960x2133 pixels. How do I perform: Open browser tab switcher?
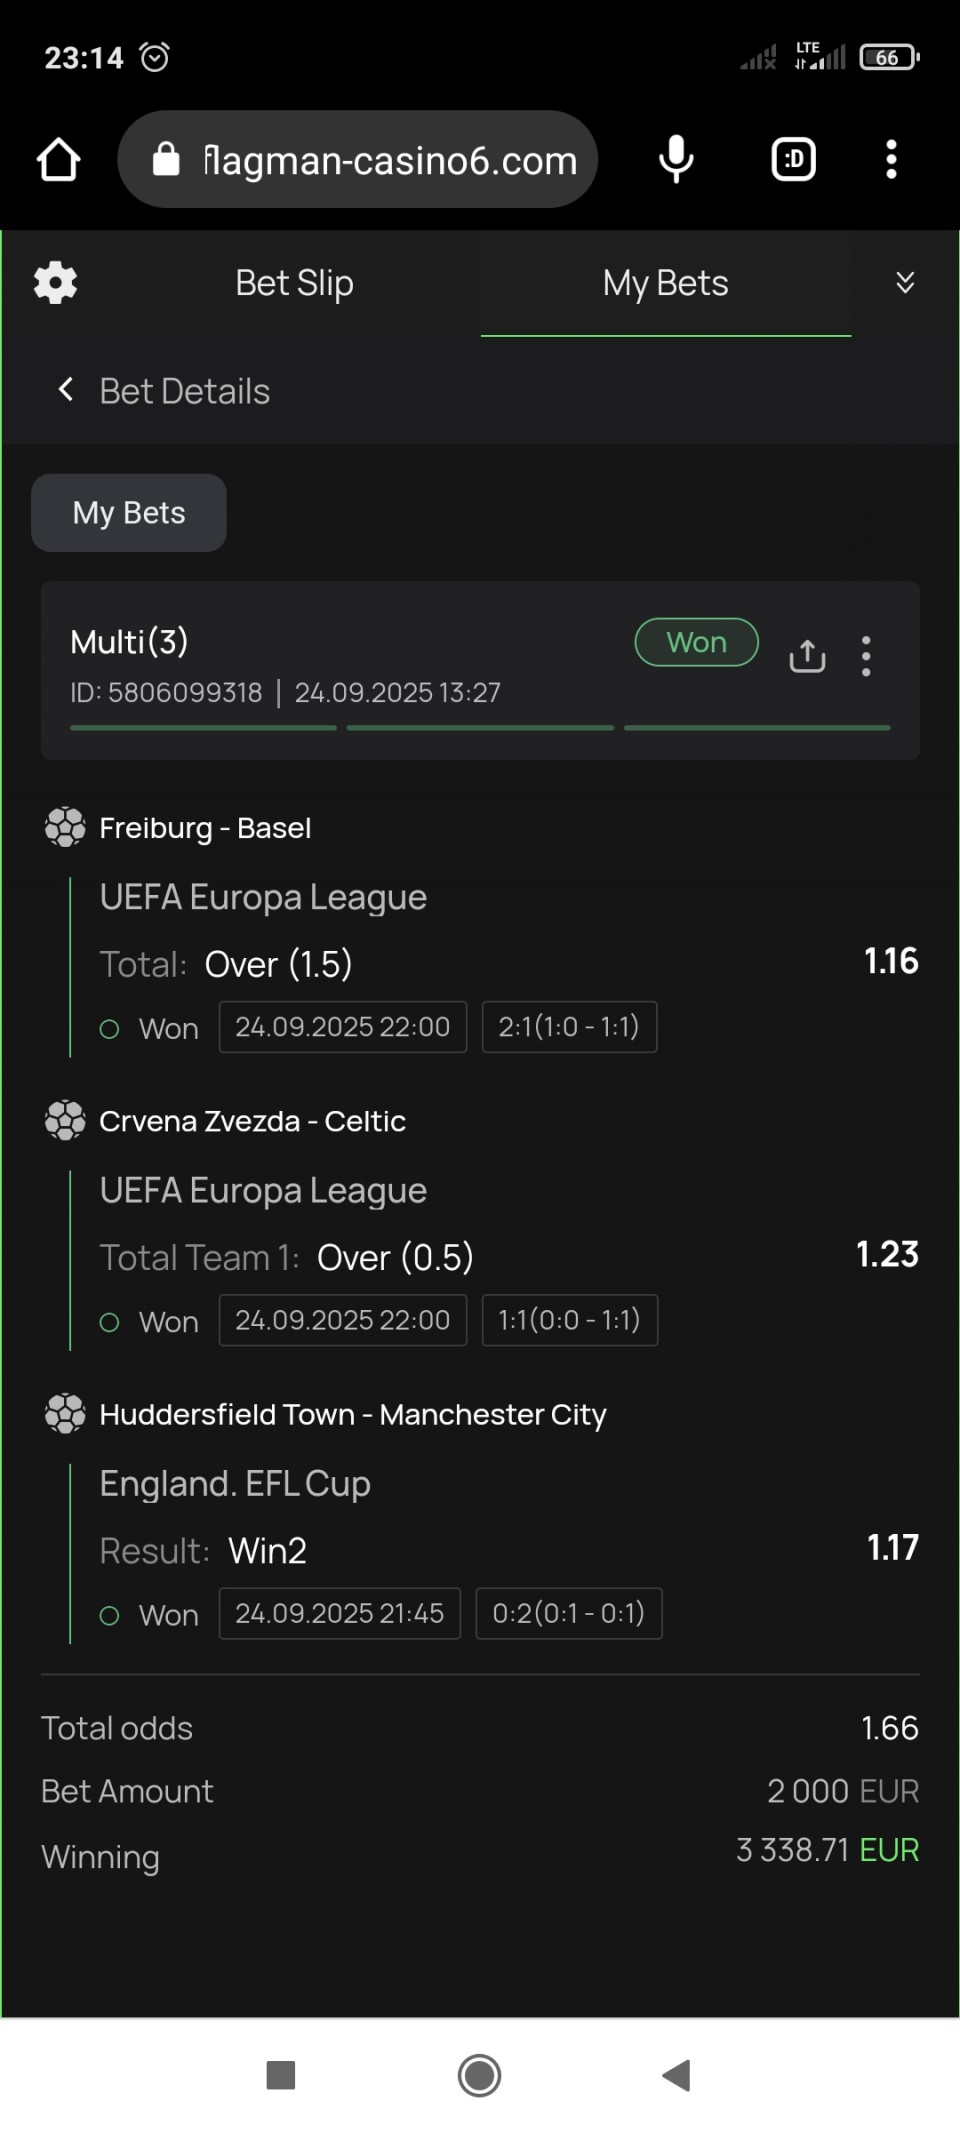click(794, 160)
